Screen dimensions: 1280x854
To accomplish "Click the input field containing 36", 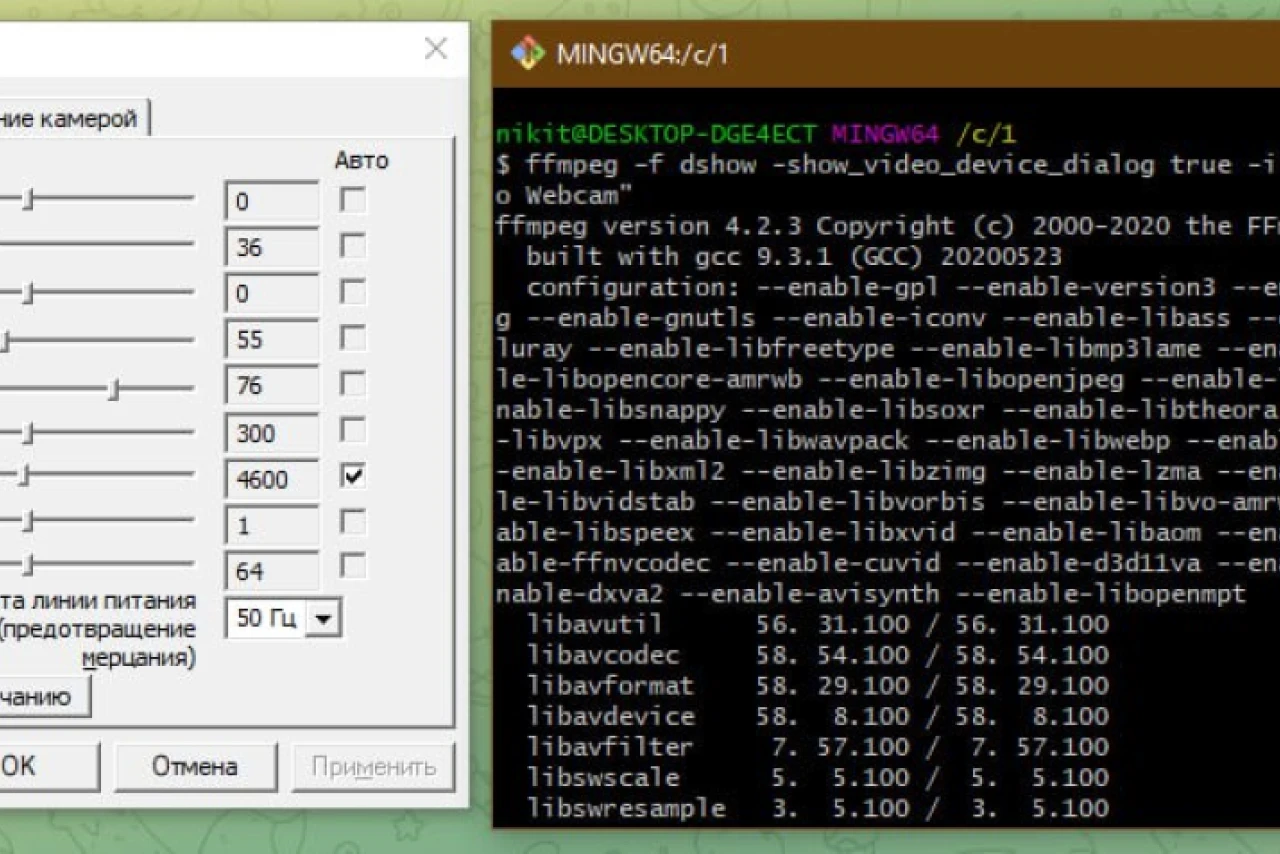I will pyautogui.click(x=272, y=247).
